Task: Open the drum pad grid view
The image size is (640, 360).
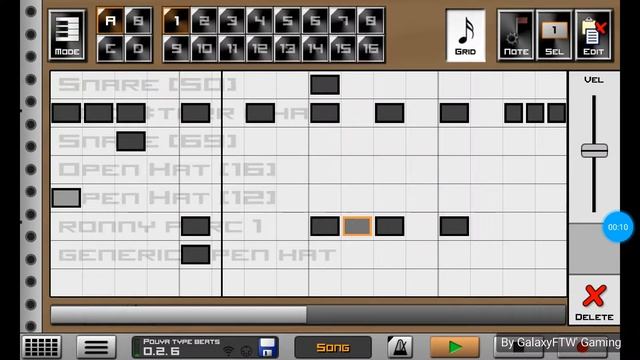Action: [41, 347]
